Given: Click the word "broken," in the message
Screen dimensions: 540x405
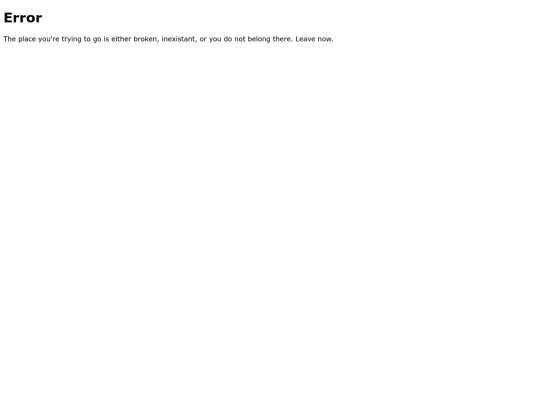Looking at the screenshot, I should tap(146, 39).
